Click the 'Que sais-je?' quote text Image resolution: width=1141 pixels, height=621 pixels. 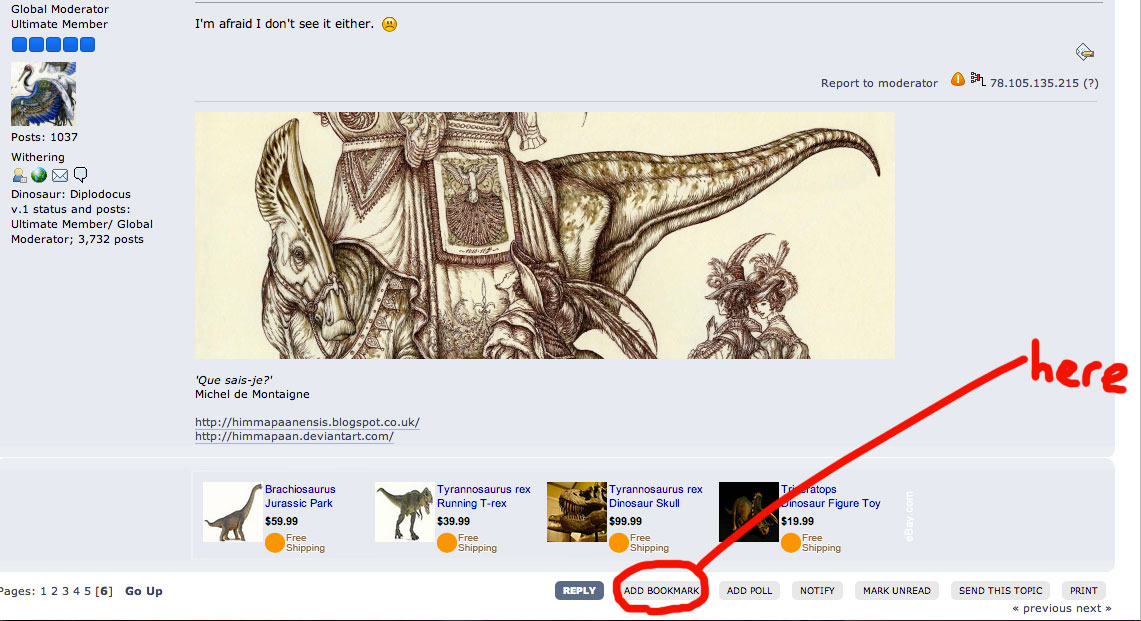click(234, 380)
